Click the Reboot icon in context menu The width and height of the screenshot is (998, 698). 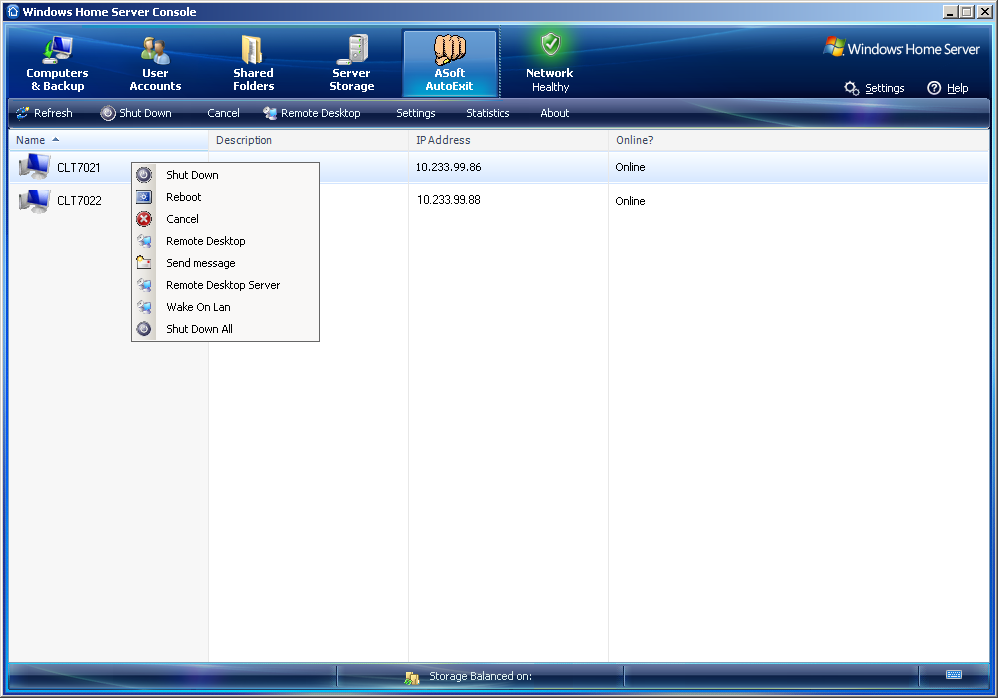click(x=144, y=197)
